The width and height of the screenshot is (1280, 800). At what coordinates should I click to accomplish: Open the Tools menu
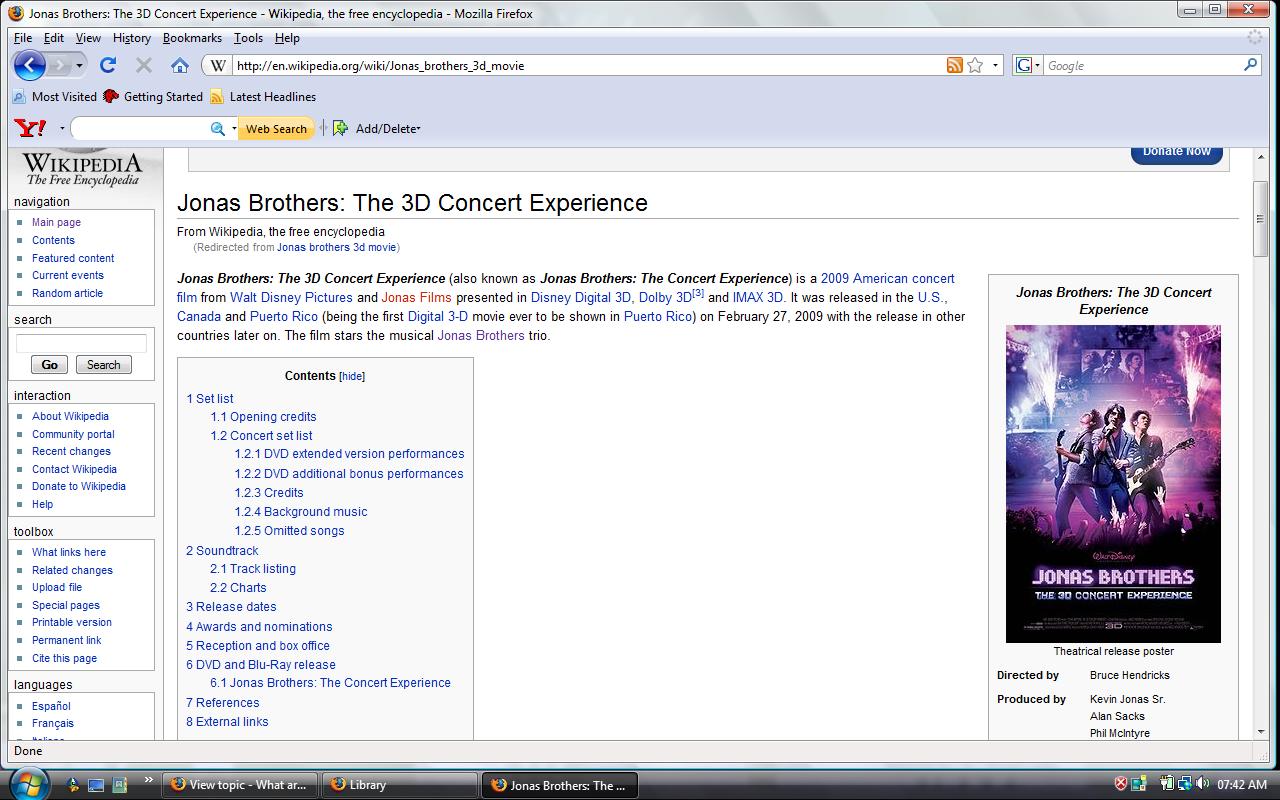coord(248,38)
